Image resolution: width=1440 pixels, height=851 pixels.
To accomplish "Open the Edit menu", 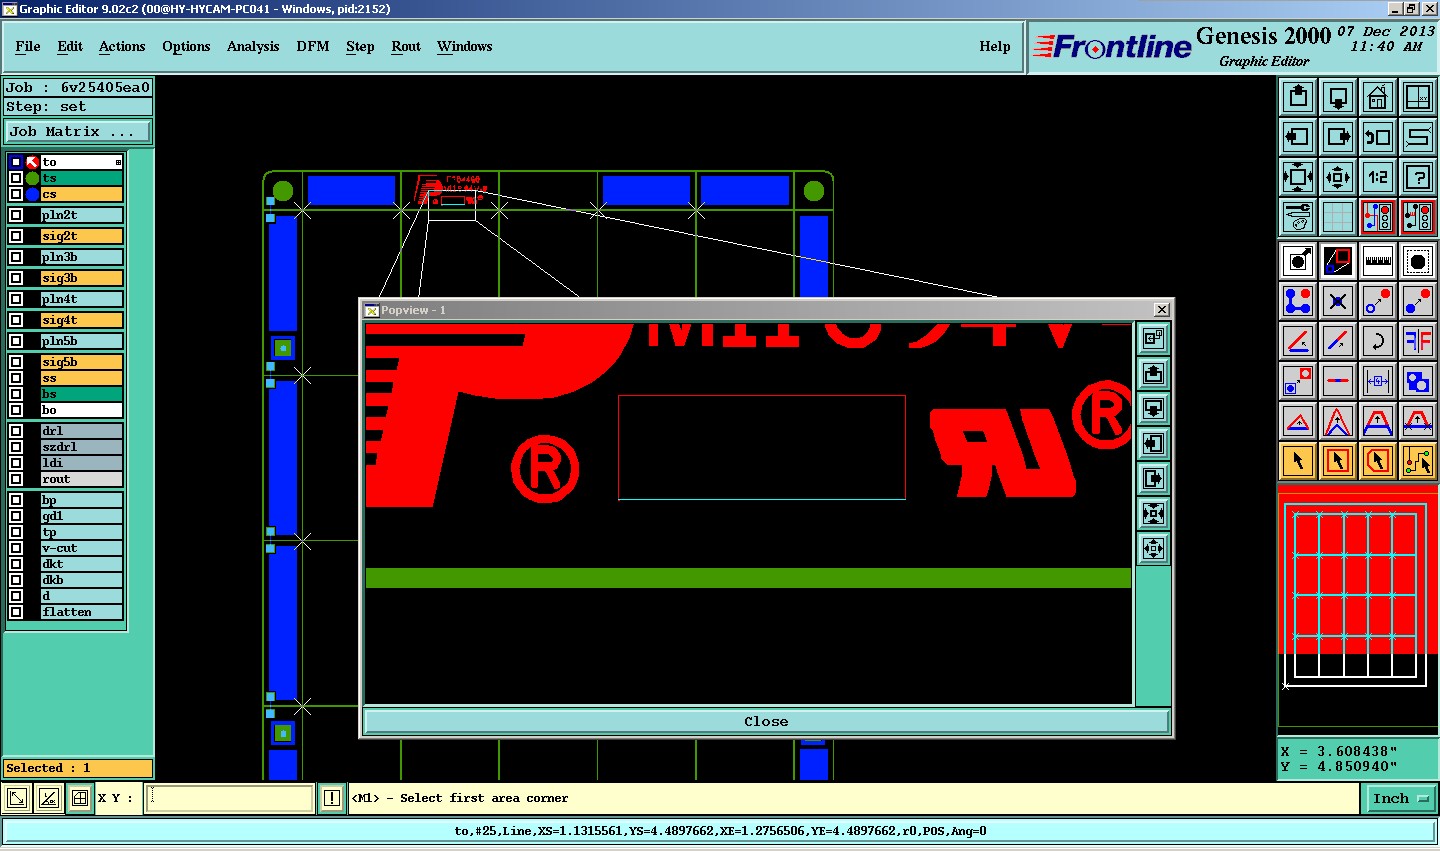I will pyautogui.click(x=70, y=46).
